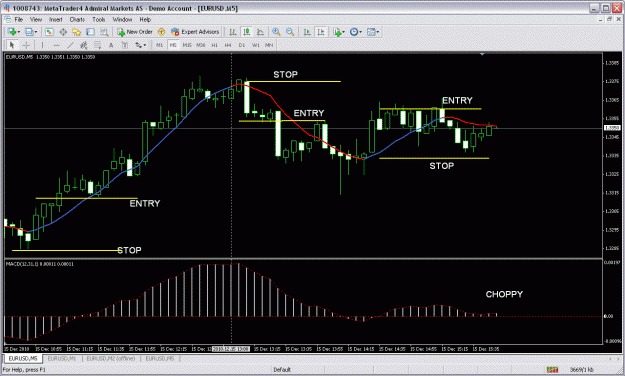Open the Templates icon
625x376 pixels.
[371, 32]
